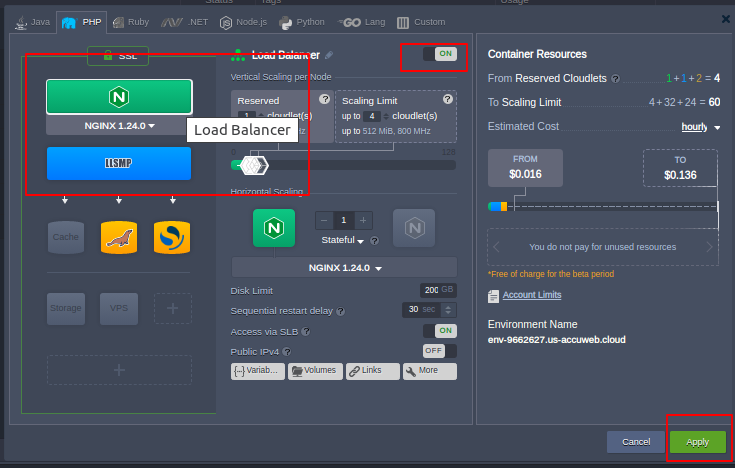Viewport: 735px width, 468px height.
Task: Select the NGINX load balancer block
Action: coord(119,97)
